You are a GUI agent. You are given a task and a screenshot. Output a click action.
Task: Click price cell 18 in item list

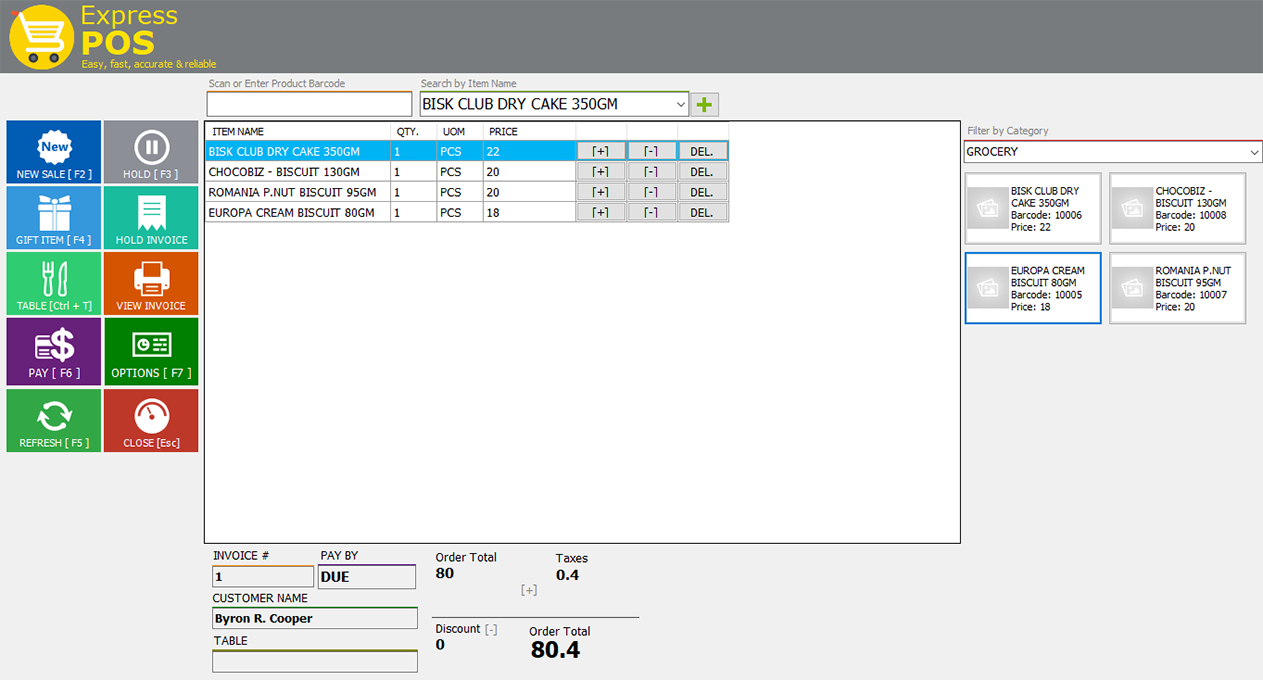[530, 212]
